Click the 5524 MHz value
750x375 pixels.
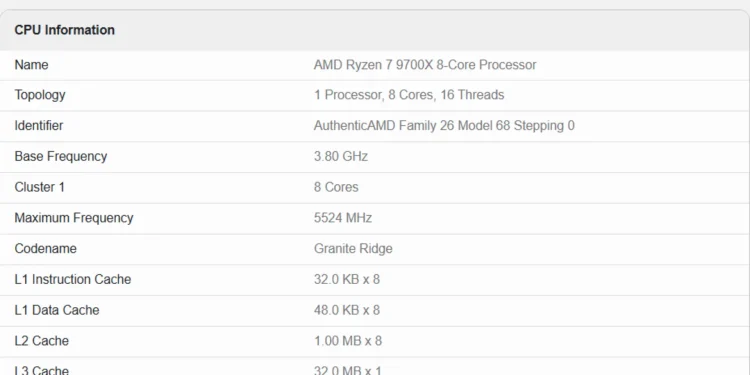[342, 218]
